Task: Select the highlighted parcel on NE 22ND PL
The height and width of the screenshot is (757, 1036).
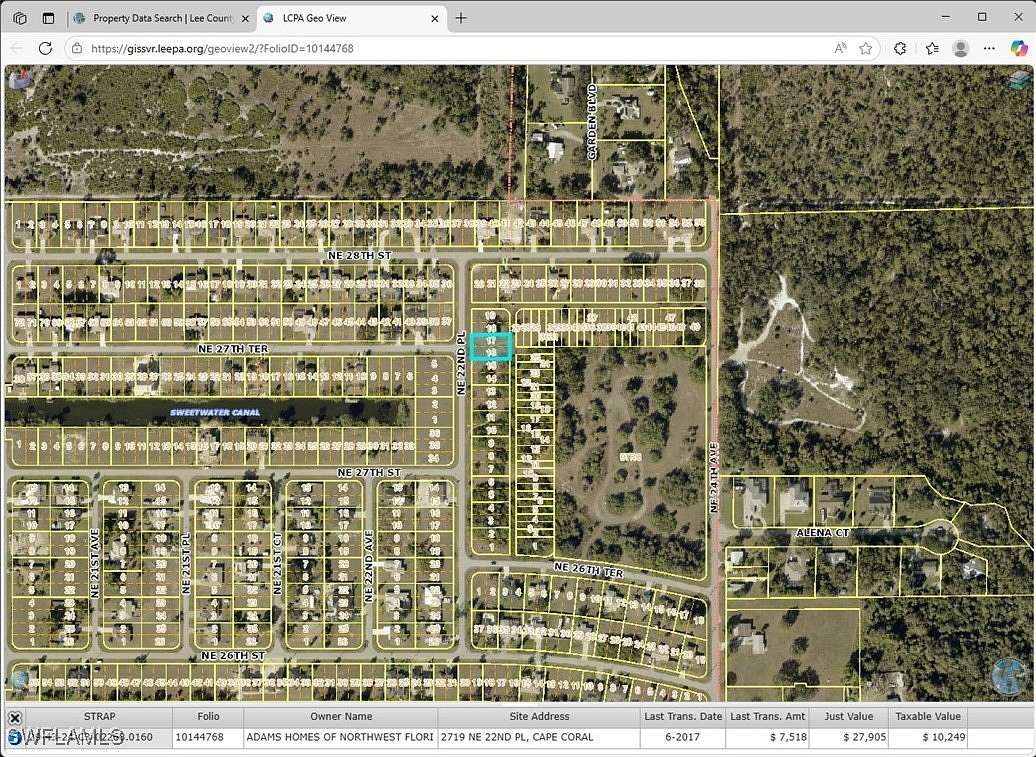Action: (491, 346)
